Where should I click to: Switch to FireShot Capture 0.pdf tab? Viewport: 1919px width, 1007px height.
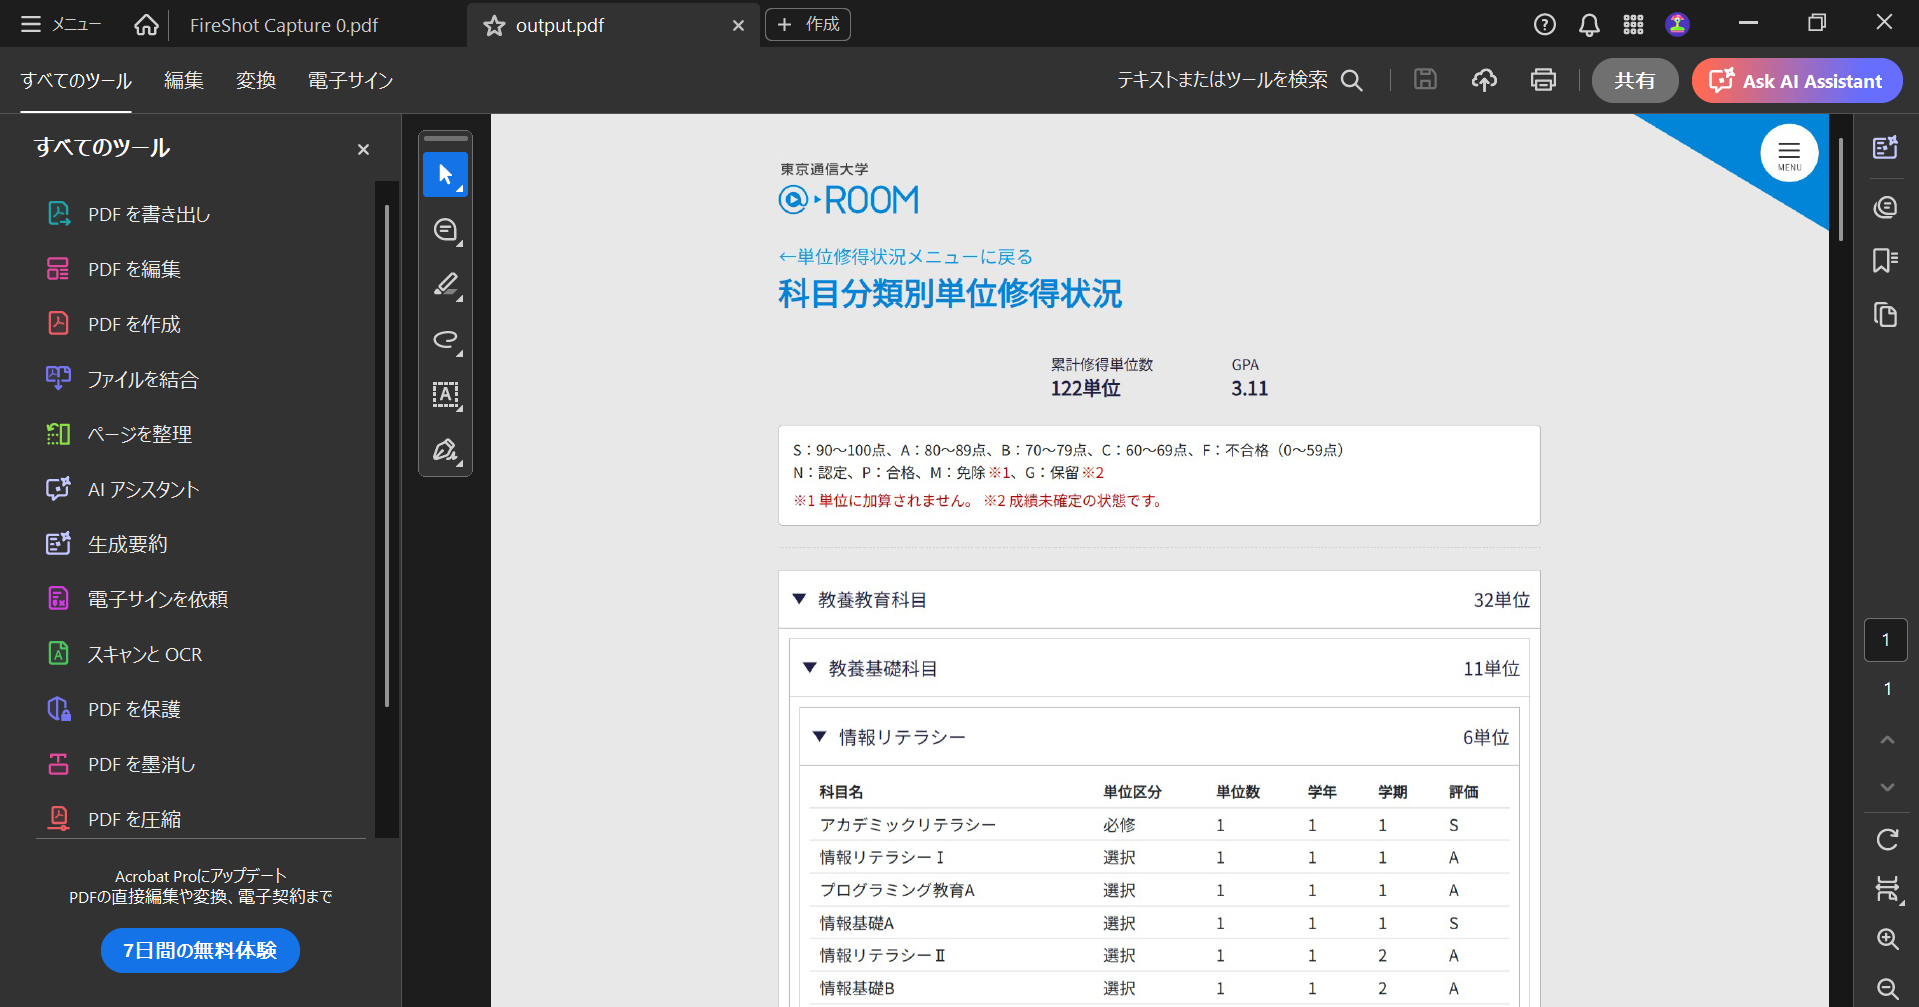[x=284, y=26]
